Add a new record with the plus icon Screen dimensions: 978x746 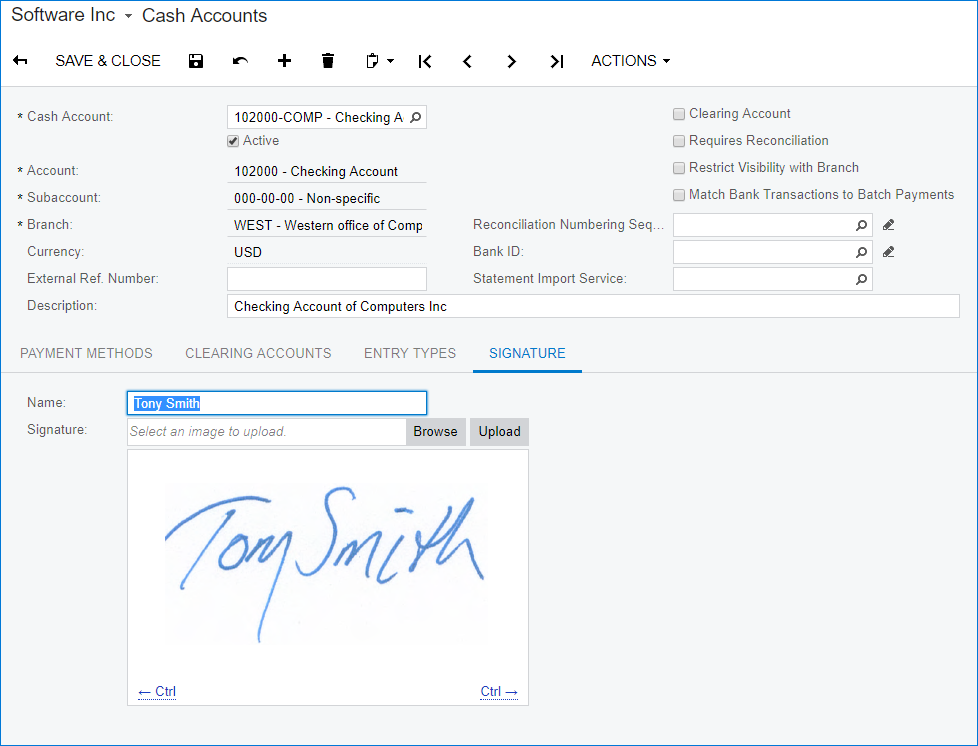284,61
